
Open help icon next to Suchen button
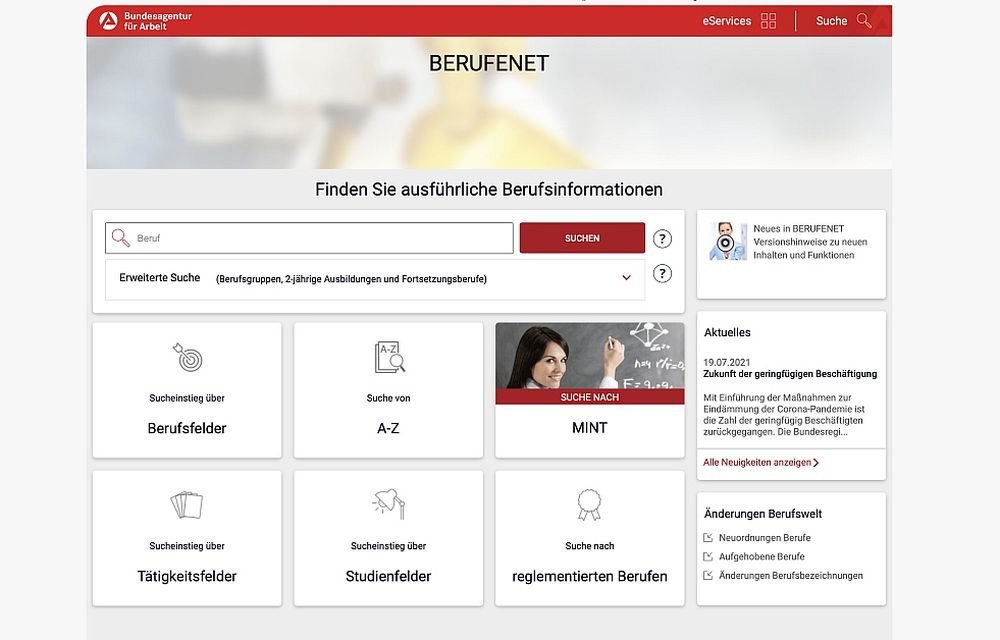coord(662,239)
